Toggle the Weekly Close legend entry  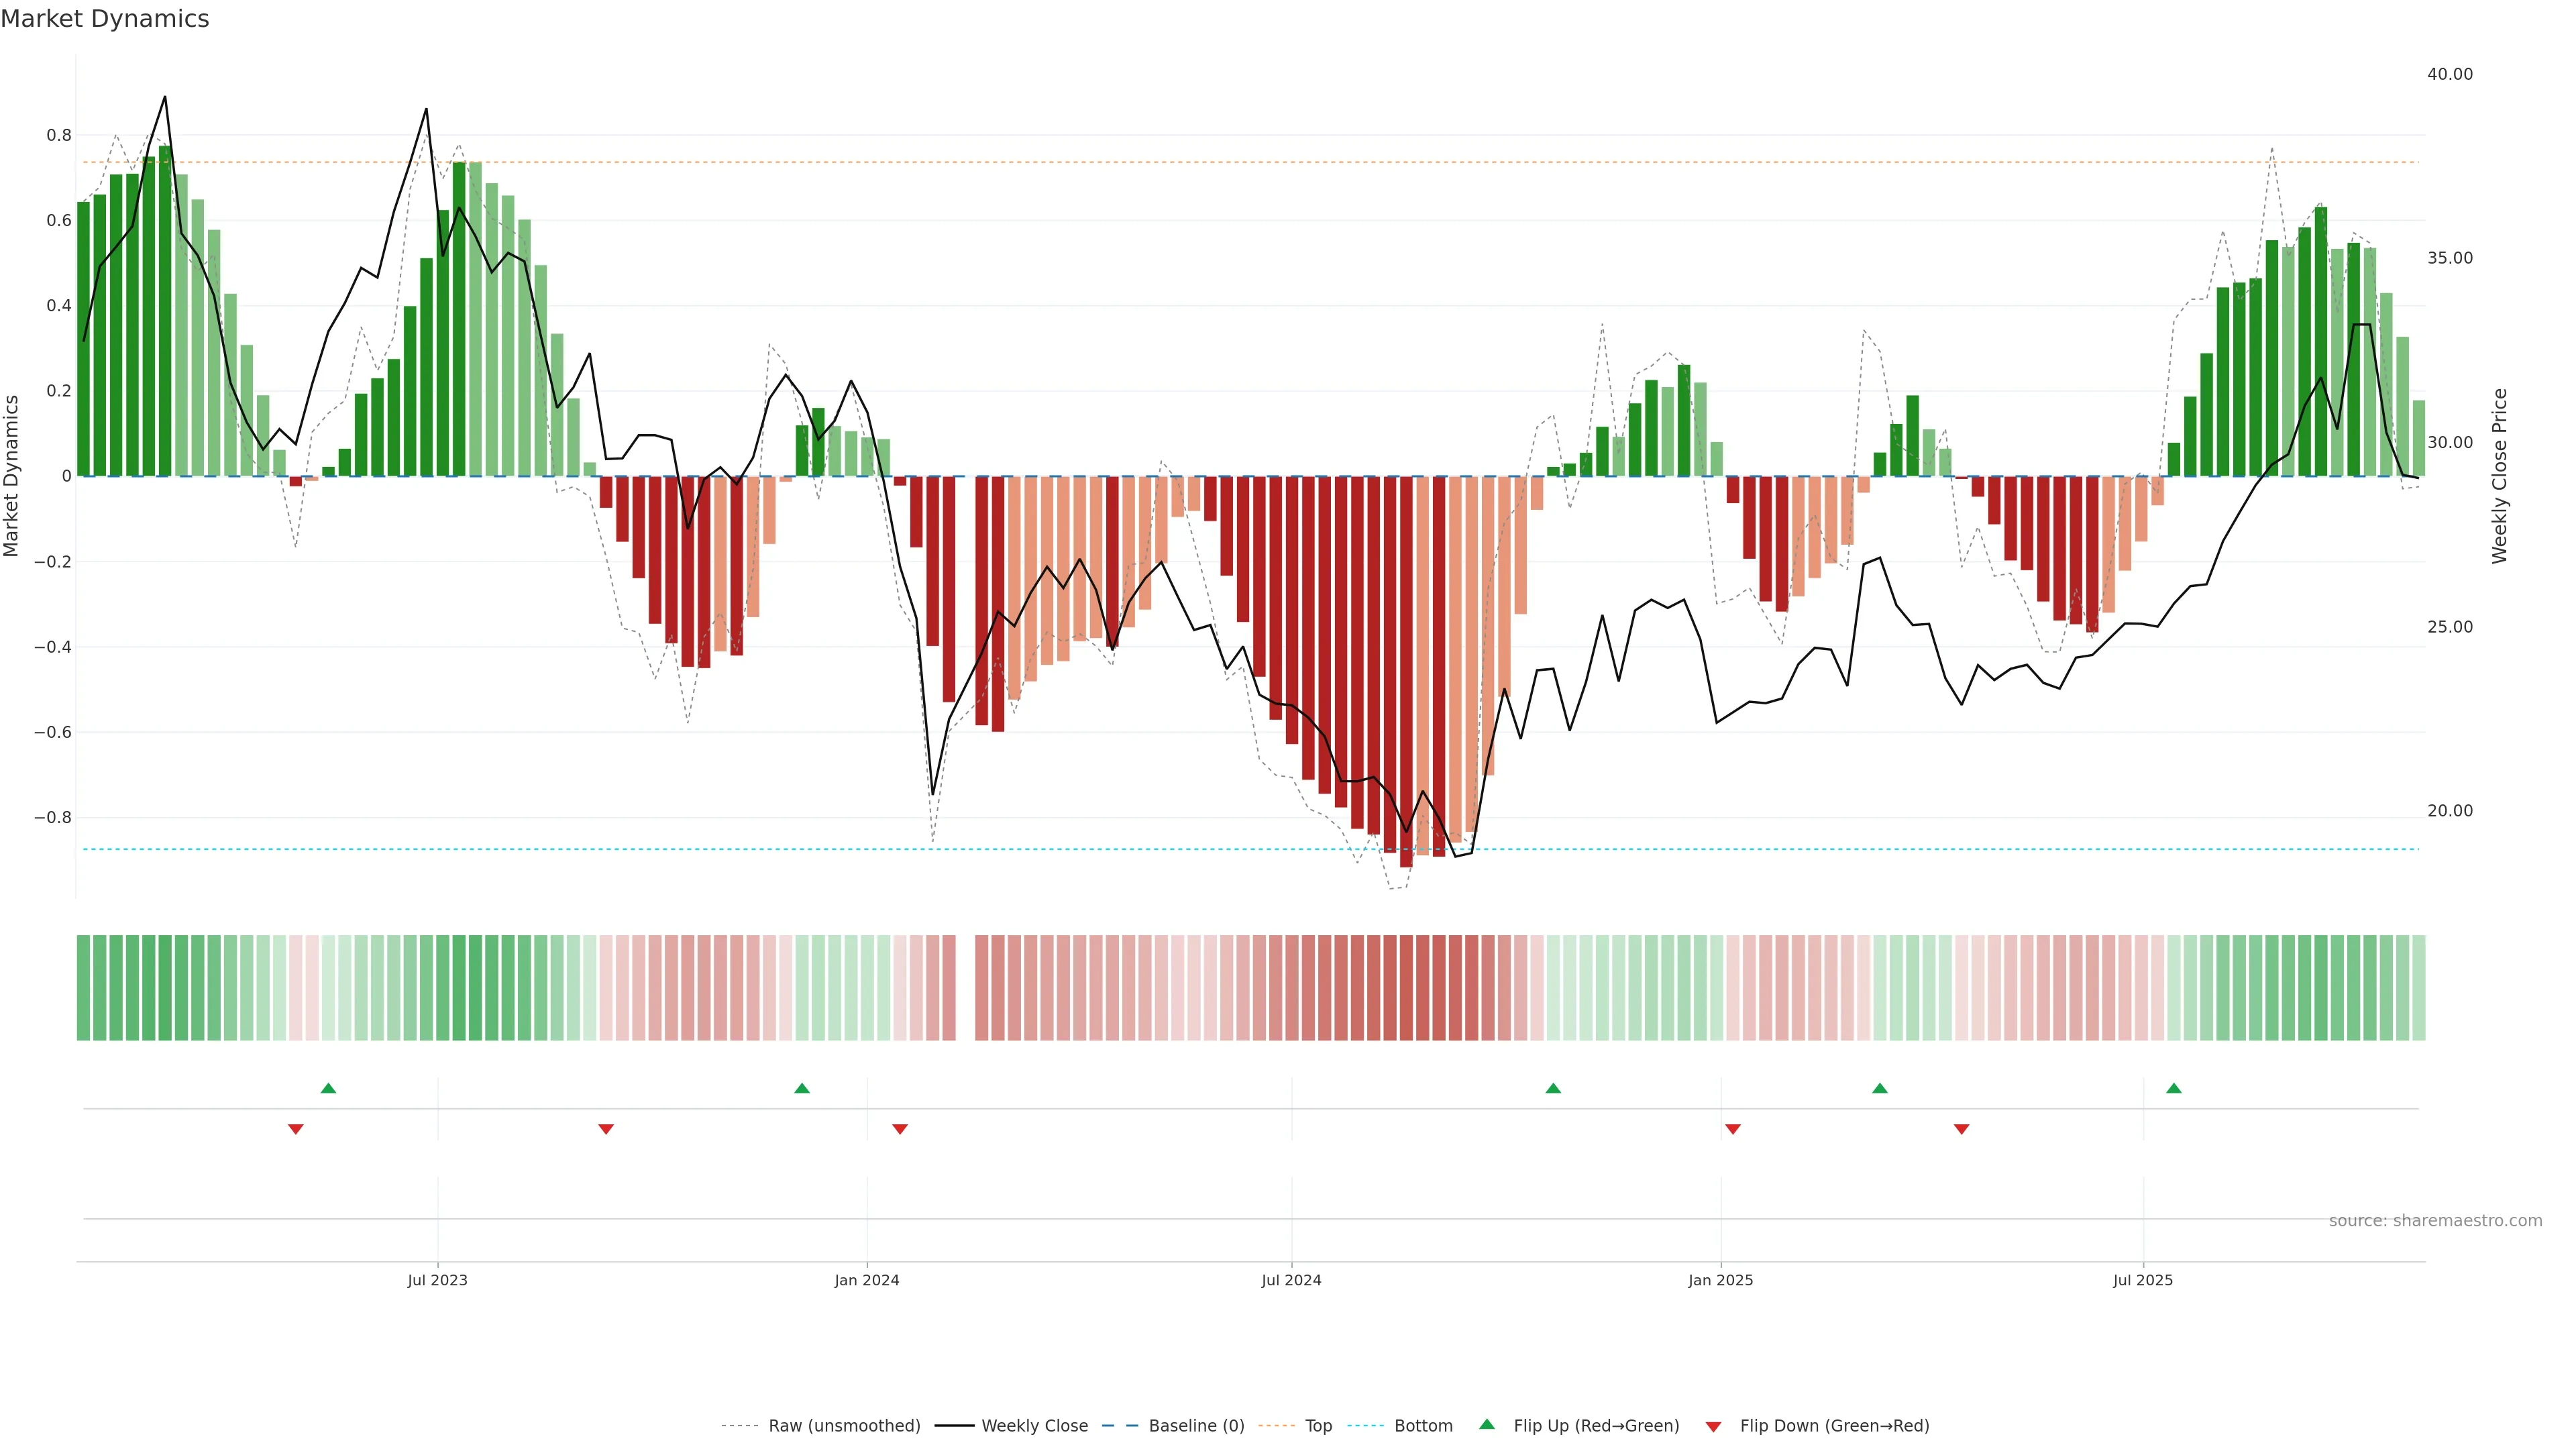pos(1034,1426)
